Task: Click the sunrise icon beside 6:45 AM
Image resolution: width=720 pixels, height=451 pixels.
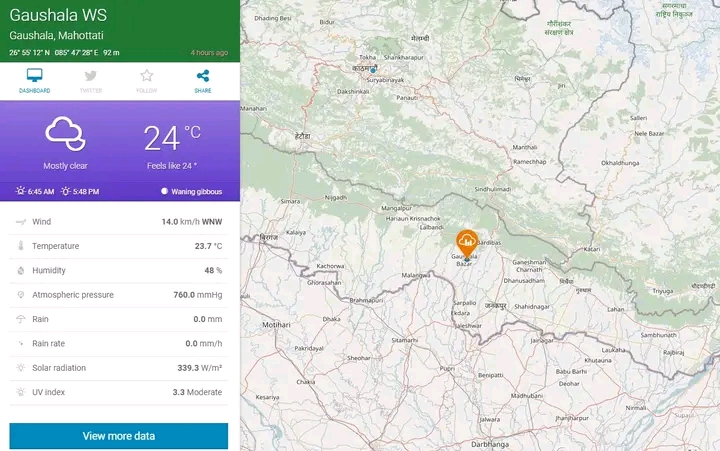Action: coord(20,191)
